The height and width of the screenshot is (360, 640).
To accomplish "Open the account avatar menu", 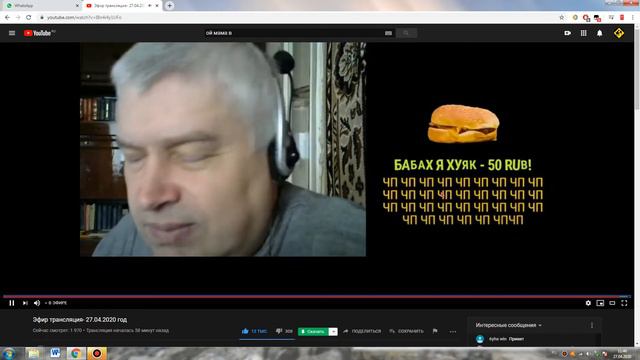I will [x=619, y=33].
